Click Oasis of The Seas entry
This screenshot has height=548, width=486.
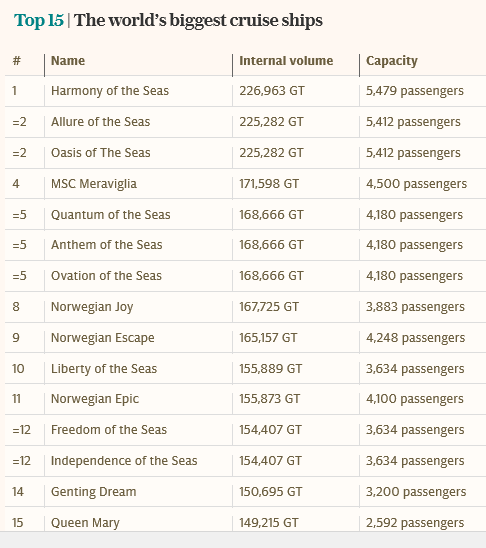click(x=101, y=153)
